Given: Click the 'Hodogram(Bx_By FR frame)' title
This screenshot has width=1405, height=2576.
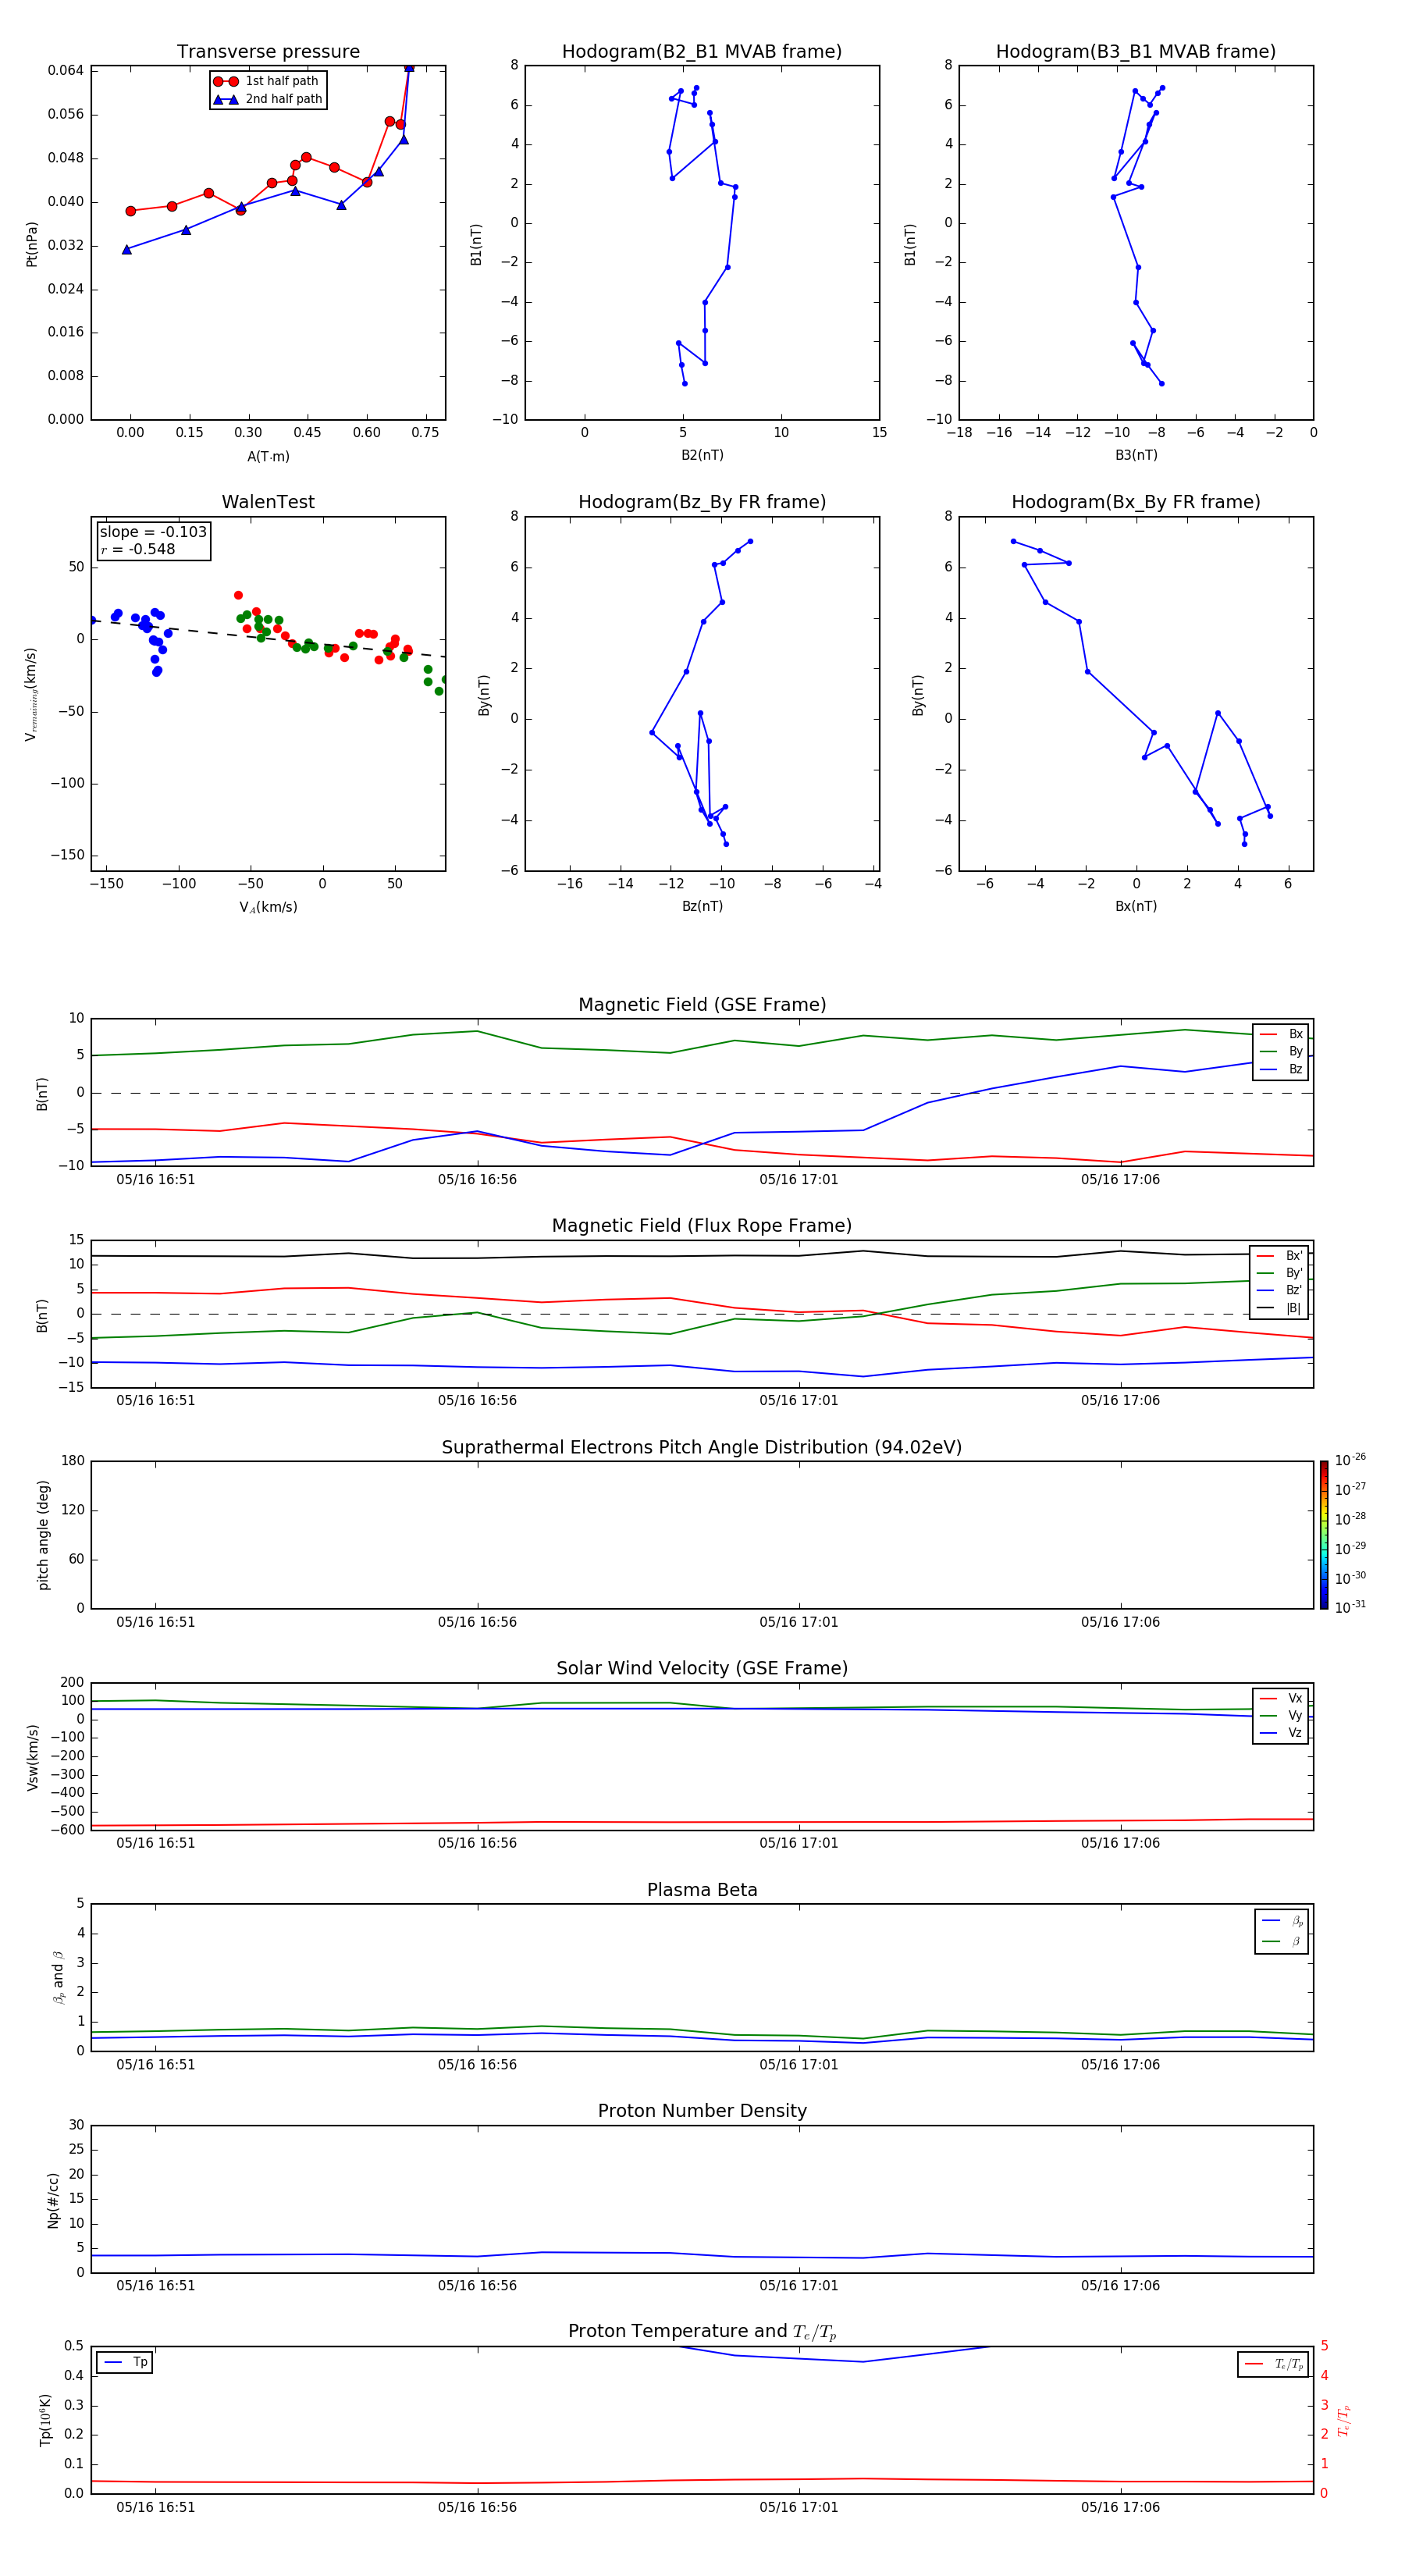Looking at the screenshot, I should click(x=1136, y=502).
